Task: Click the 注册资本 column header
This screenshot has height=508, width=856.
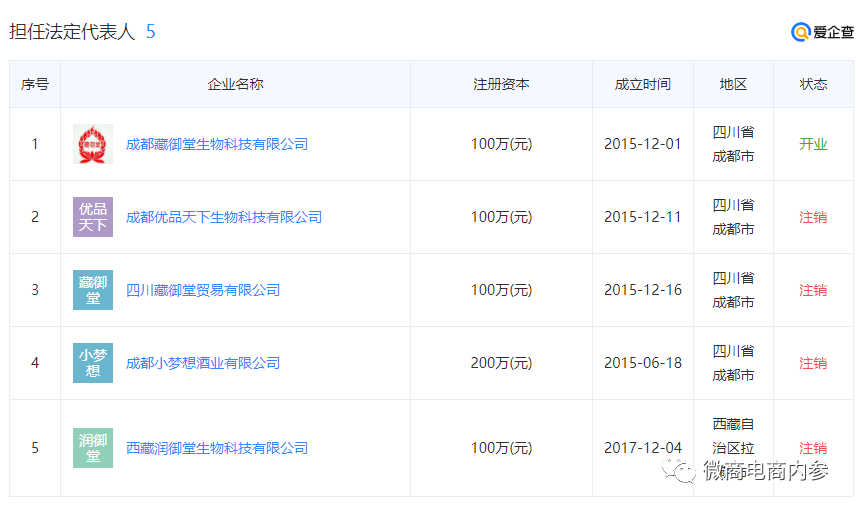Action: pyautogui.click(x=501, y=84)
